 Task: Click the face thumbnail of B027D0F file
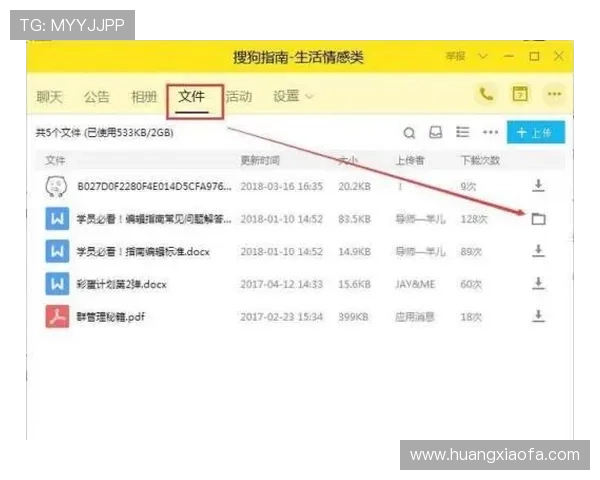(x=56, y=186)
